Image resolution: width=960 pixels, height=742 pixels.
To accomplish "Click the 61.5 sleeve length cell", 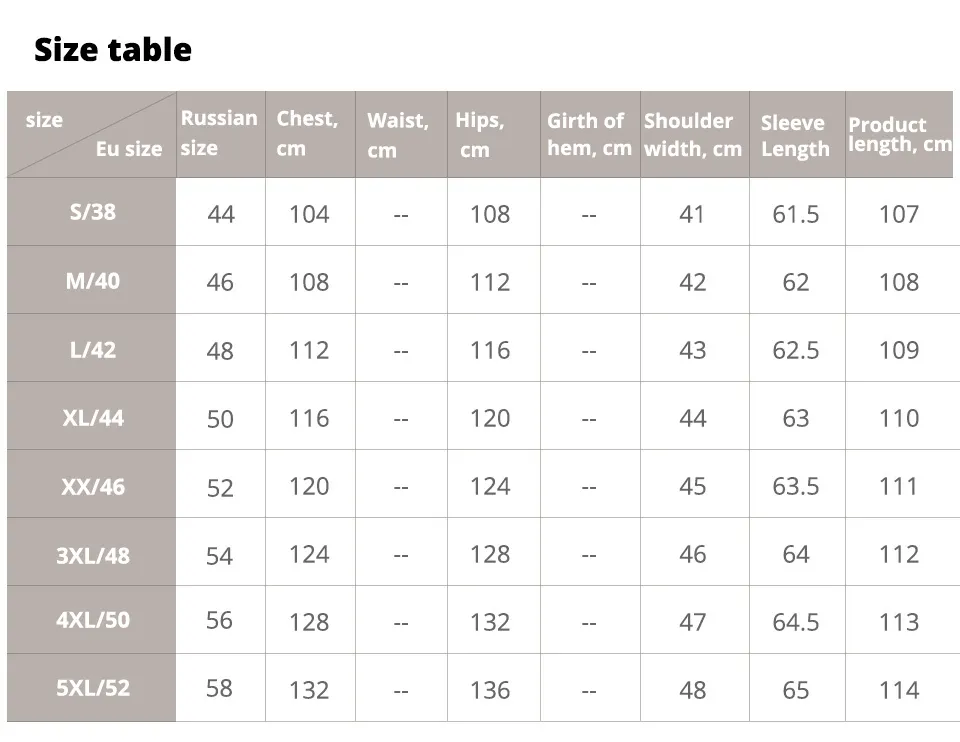I will [x=797, y=212].
